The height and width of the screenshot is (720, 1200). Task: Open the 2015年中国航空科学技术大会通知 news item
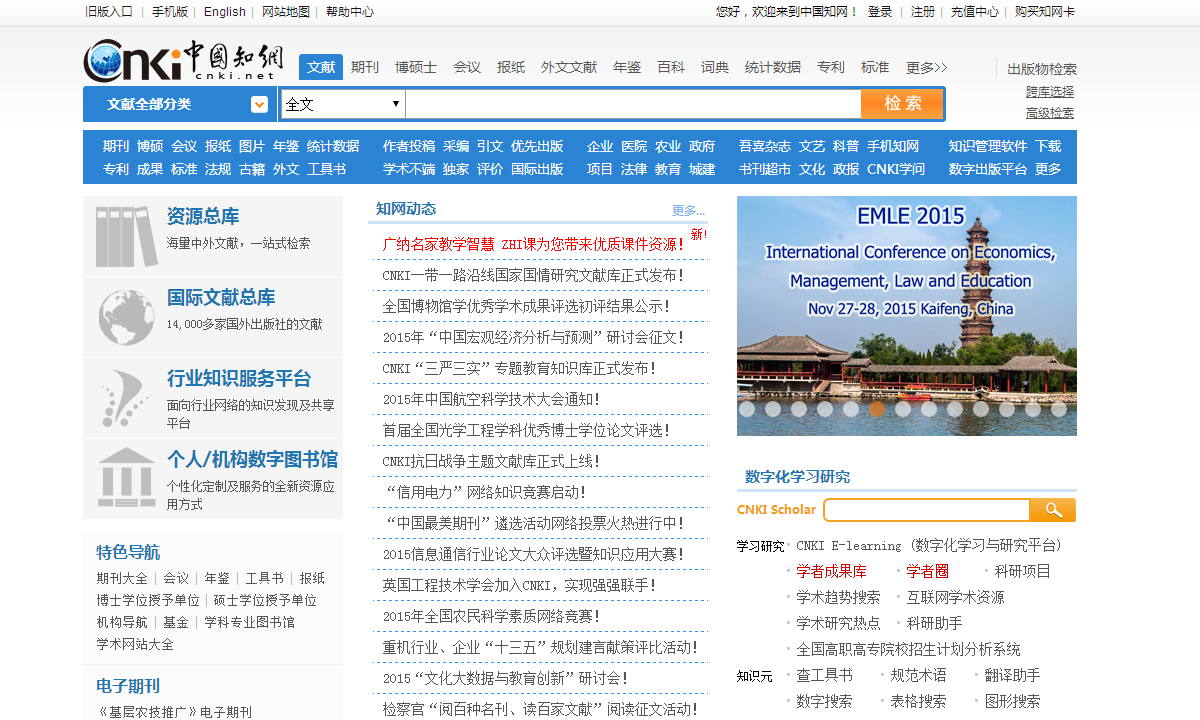click(x=491, y=399)
